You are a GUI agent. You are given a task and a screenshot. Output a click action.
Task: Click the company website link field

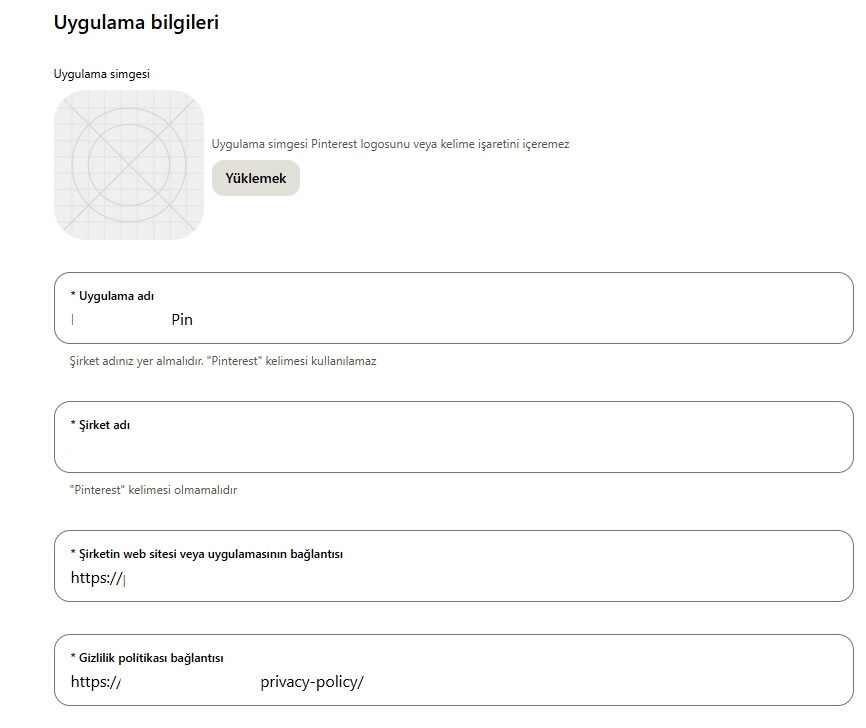click(x=453, y=566)
